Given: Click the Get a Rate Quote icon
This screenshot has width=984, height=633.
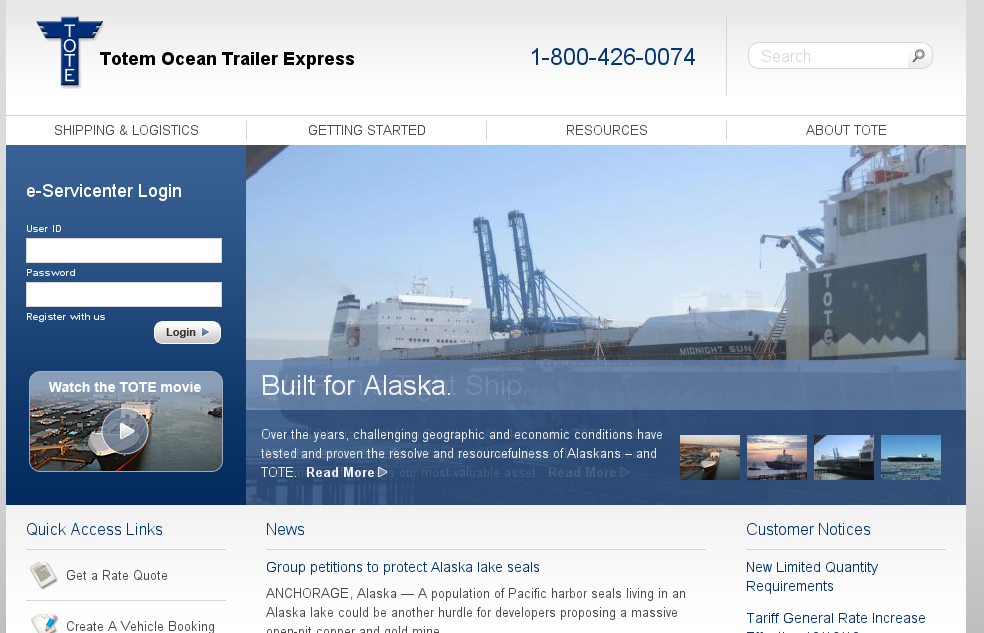Looking at the screenshot, I should coord(43,575).
